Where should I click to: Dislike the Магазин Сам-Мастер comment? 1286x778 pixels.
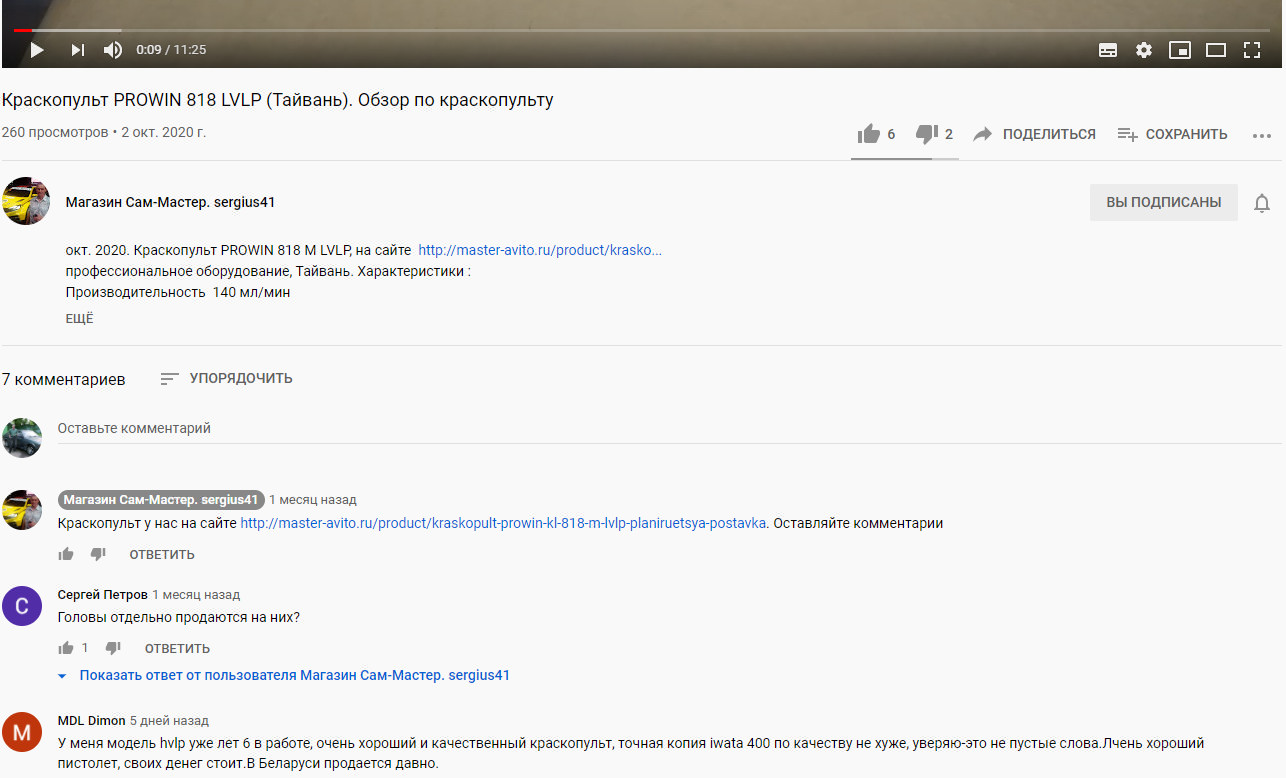click(98, 554)
